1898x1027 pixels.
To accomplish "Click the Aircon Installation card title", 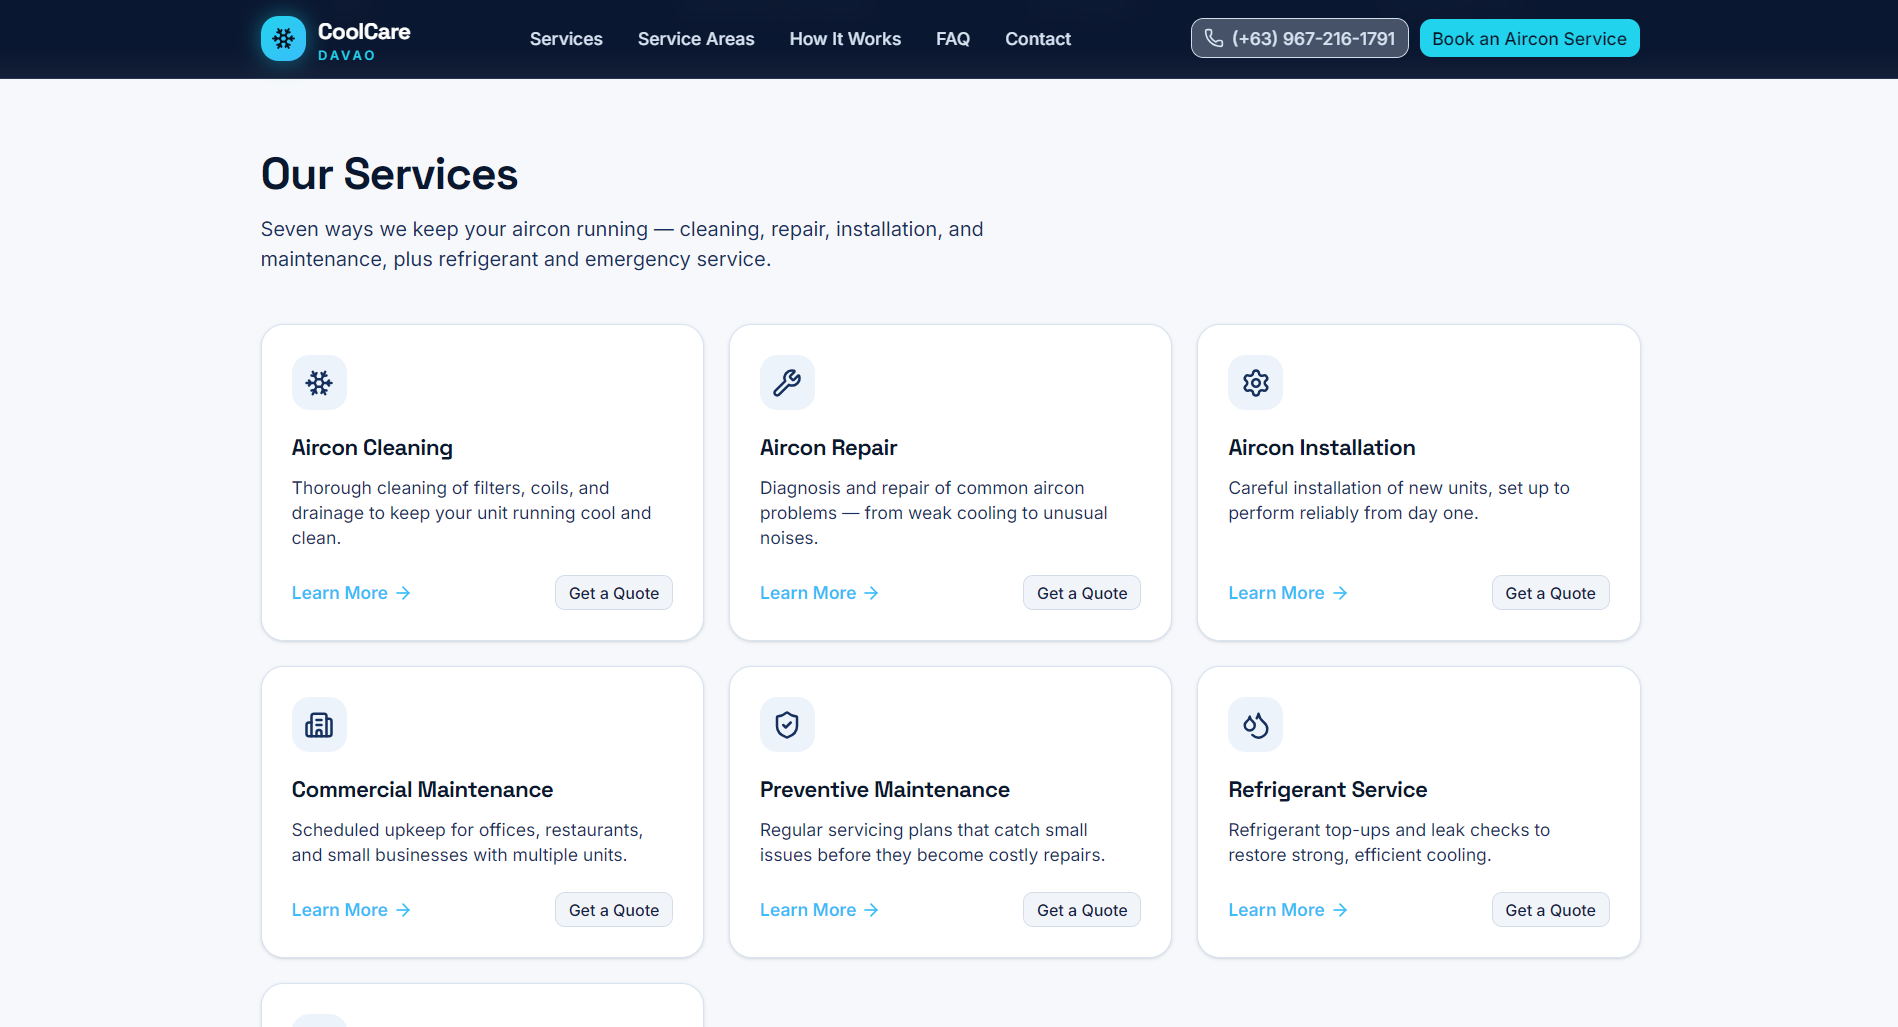I will click(x=1322, y=448).
